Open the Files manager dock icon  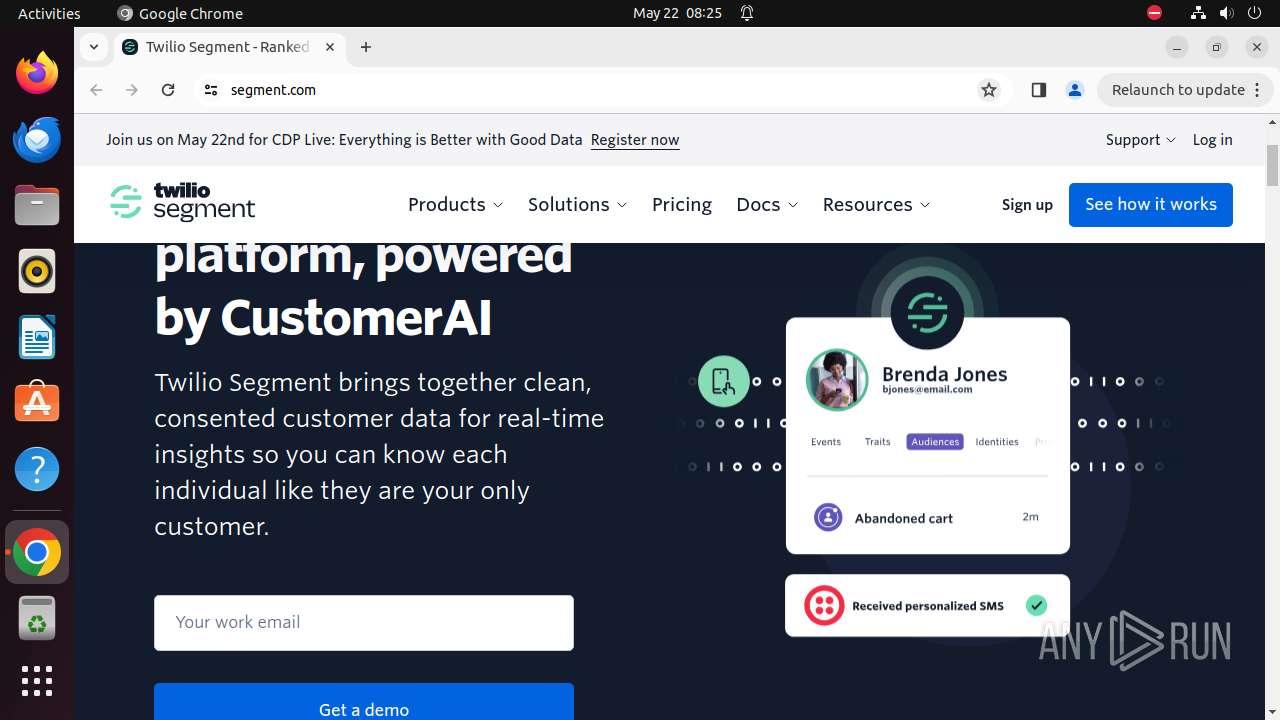(x=37, y=205)
